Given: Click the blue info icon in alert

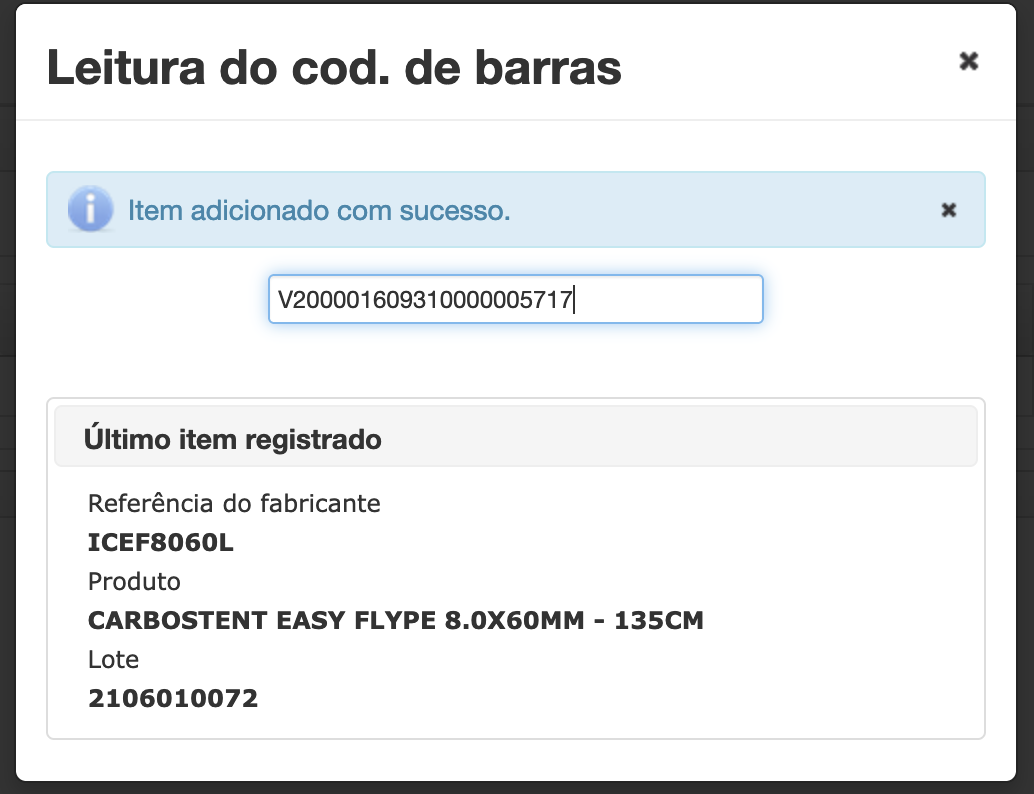Looking at the screenshot, I should click(90, 208).
